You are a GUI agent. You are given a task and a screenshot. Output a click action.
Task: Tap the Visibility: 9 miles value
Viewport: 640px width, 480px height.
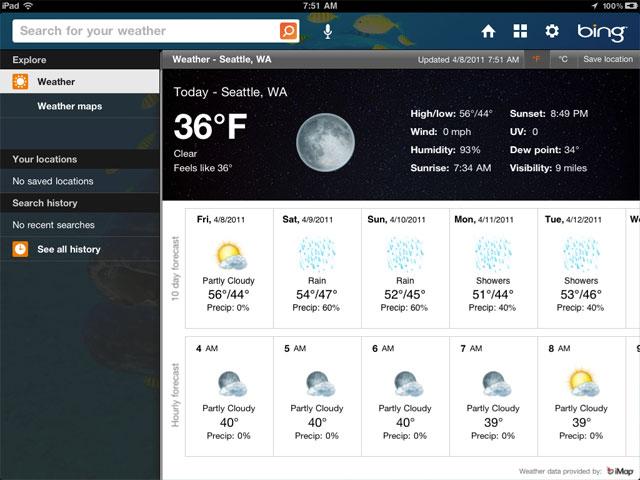pyautogui.click(x=548, y=168)
